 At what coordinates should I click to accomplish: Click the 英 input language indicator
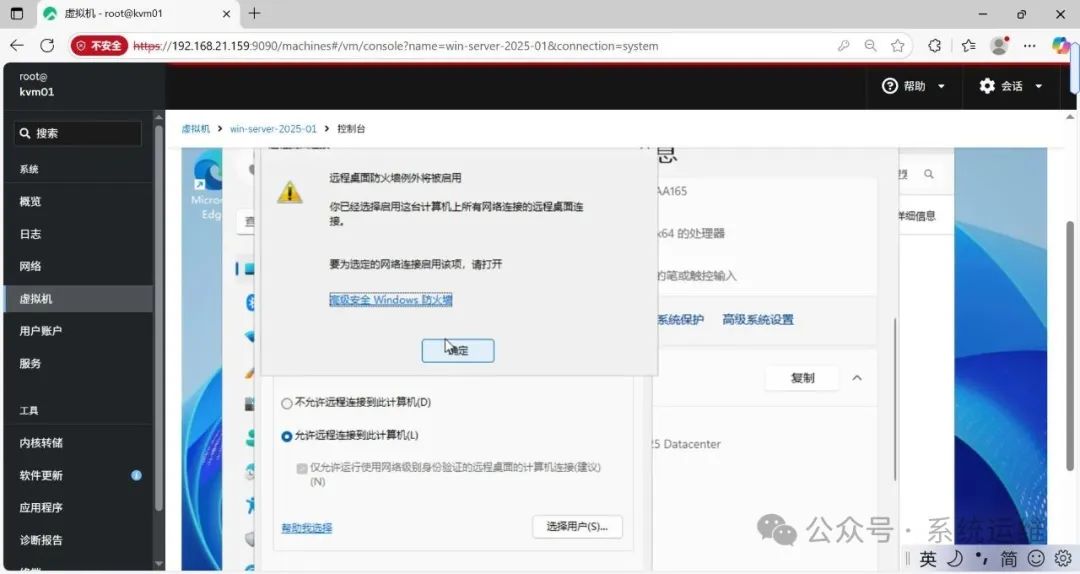(928, 558)
